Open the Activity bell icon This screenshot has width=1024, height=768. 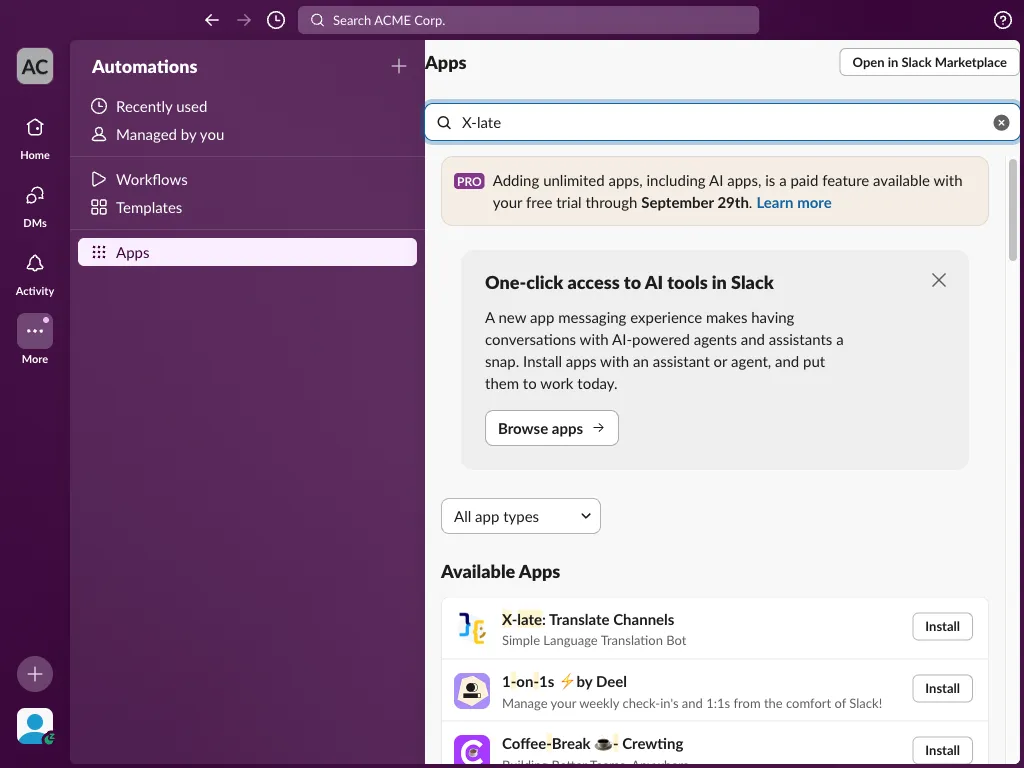click(35, 274)
